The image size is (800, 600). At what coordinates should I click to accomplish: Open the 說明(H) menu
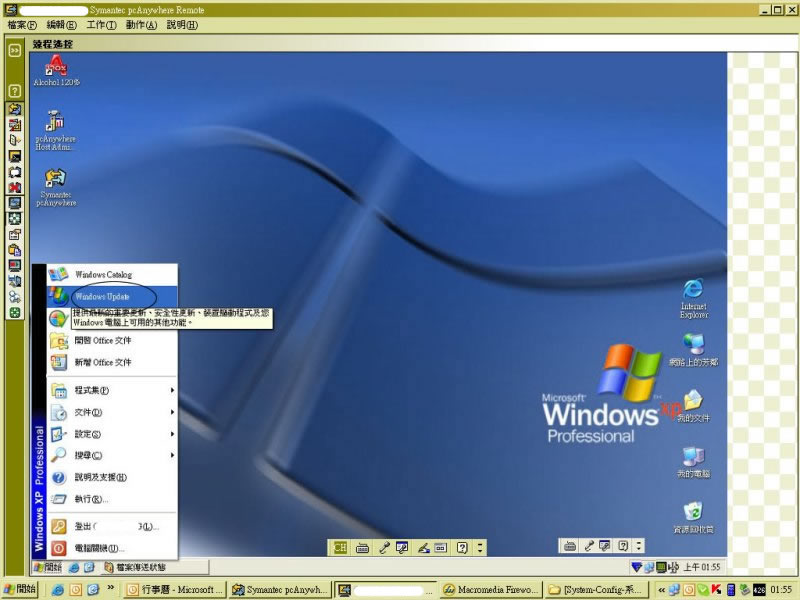182,25
